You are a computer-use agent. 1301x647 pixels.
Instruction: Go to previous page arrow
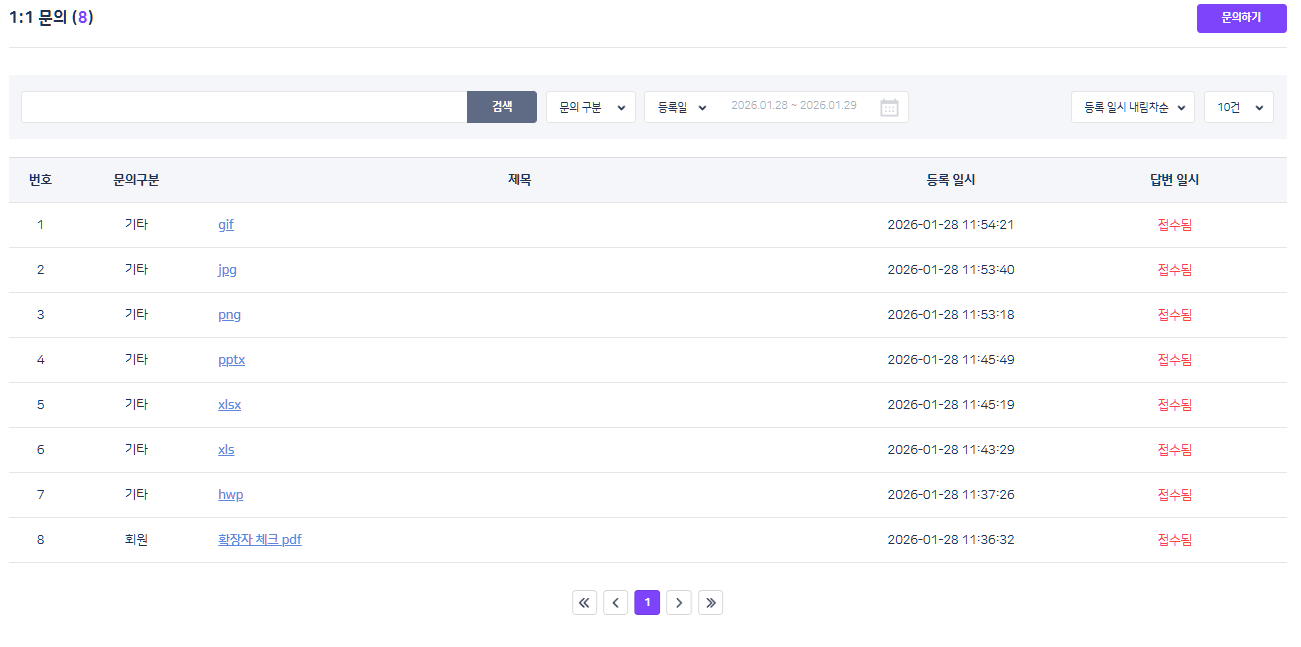pyautogui.click(x=616, y=602)
